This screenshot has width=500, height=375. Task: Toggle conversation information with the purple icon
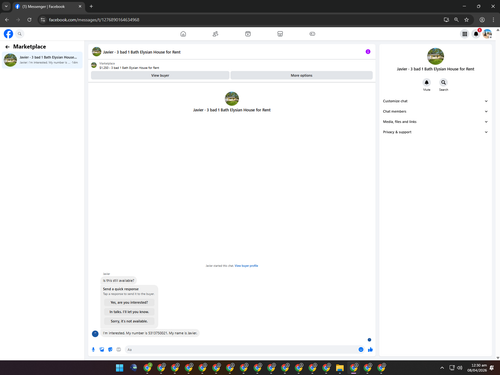pyautogui.click(x=368, y=52)
